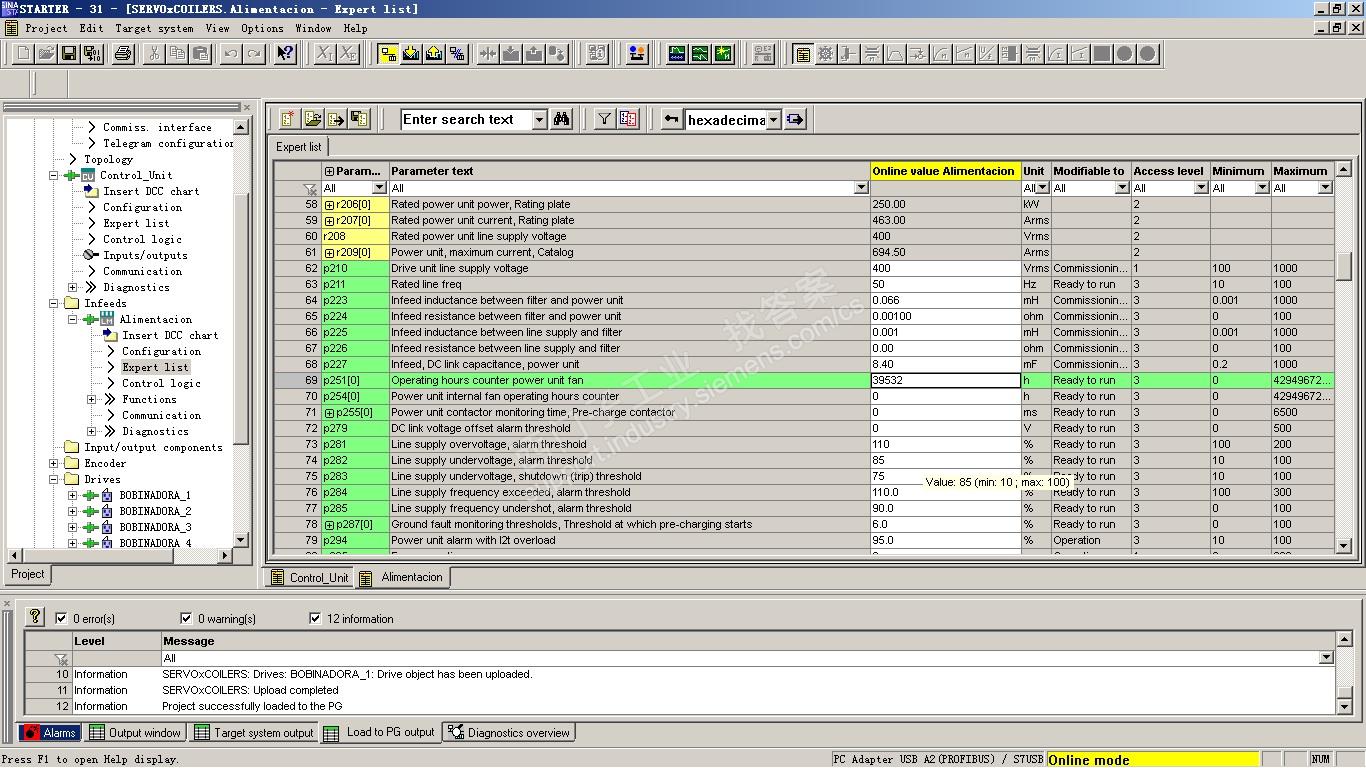Save the project with the floppy disk icon
This screenshot has height=768, width=1366.
point(69,53)
